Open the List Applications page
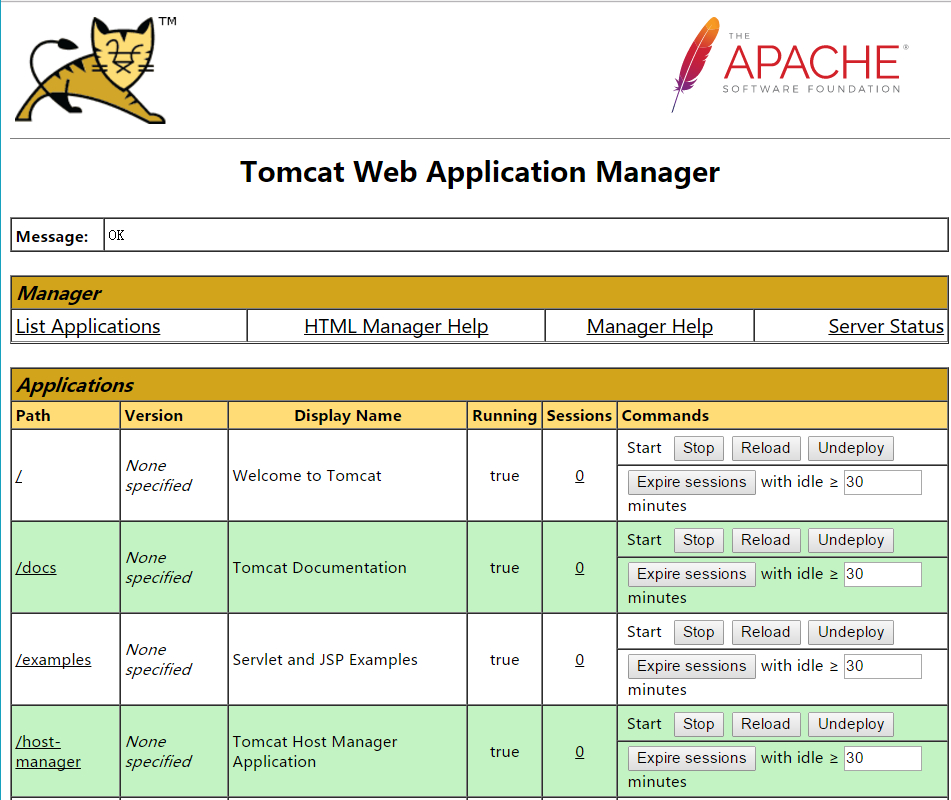951x800 pixels. [x=87, y=326]
